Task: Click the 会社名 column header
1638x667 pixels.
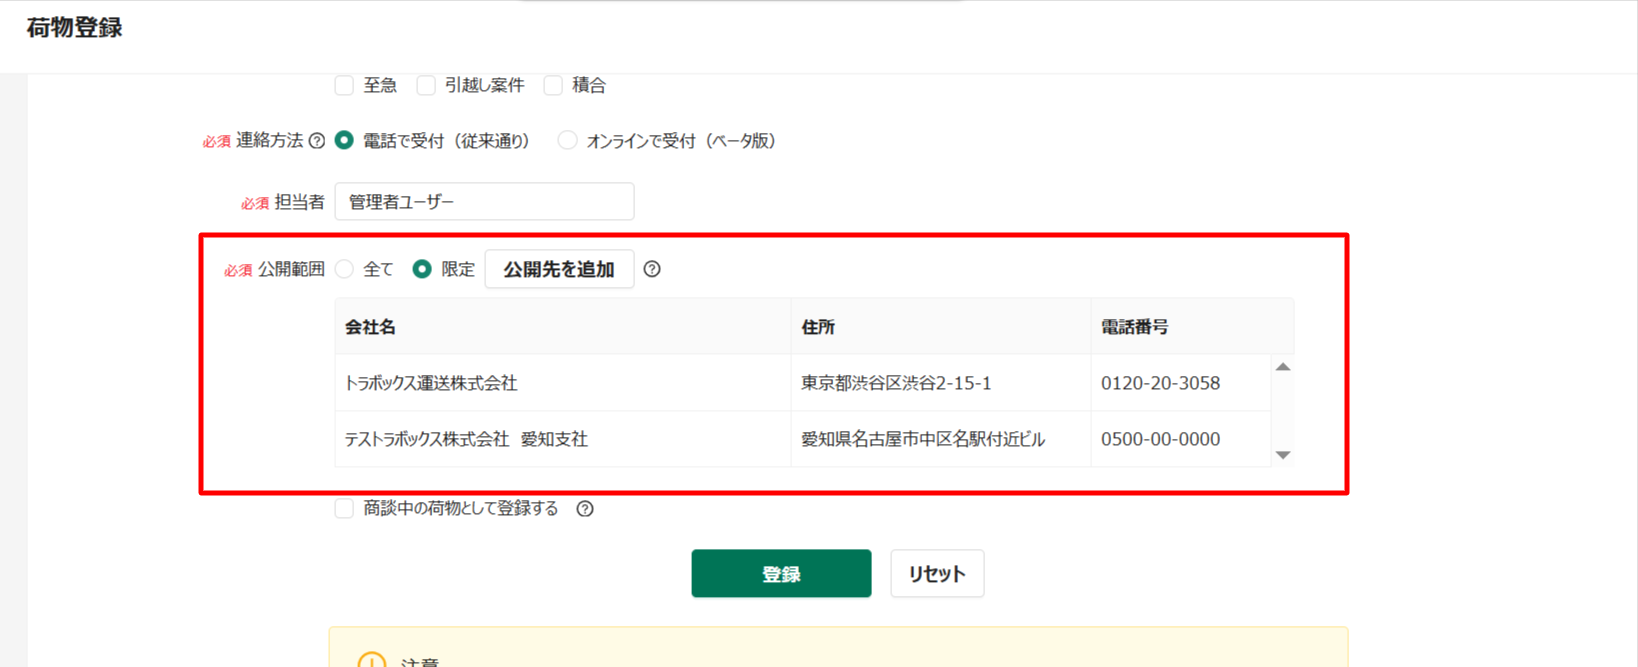Action: point(563,327)
